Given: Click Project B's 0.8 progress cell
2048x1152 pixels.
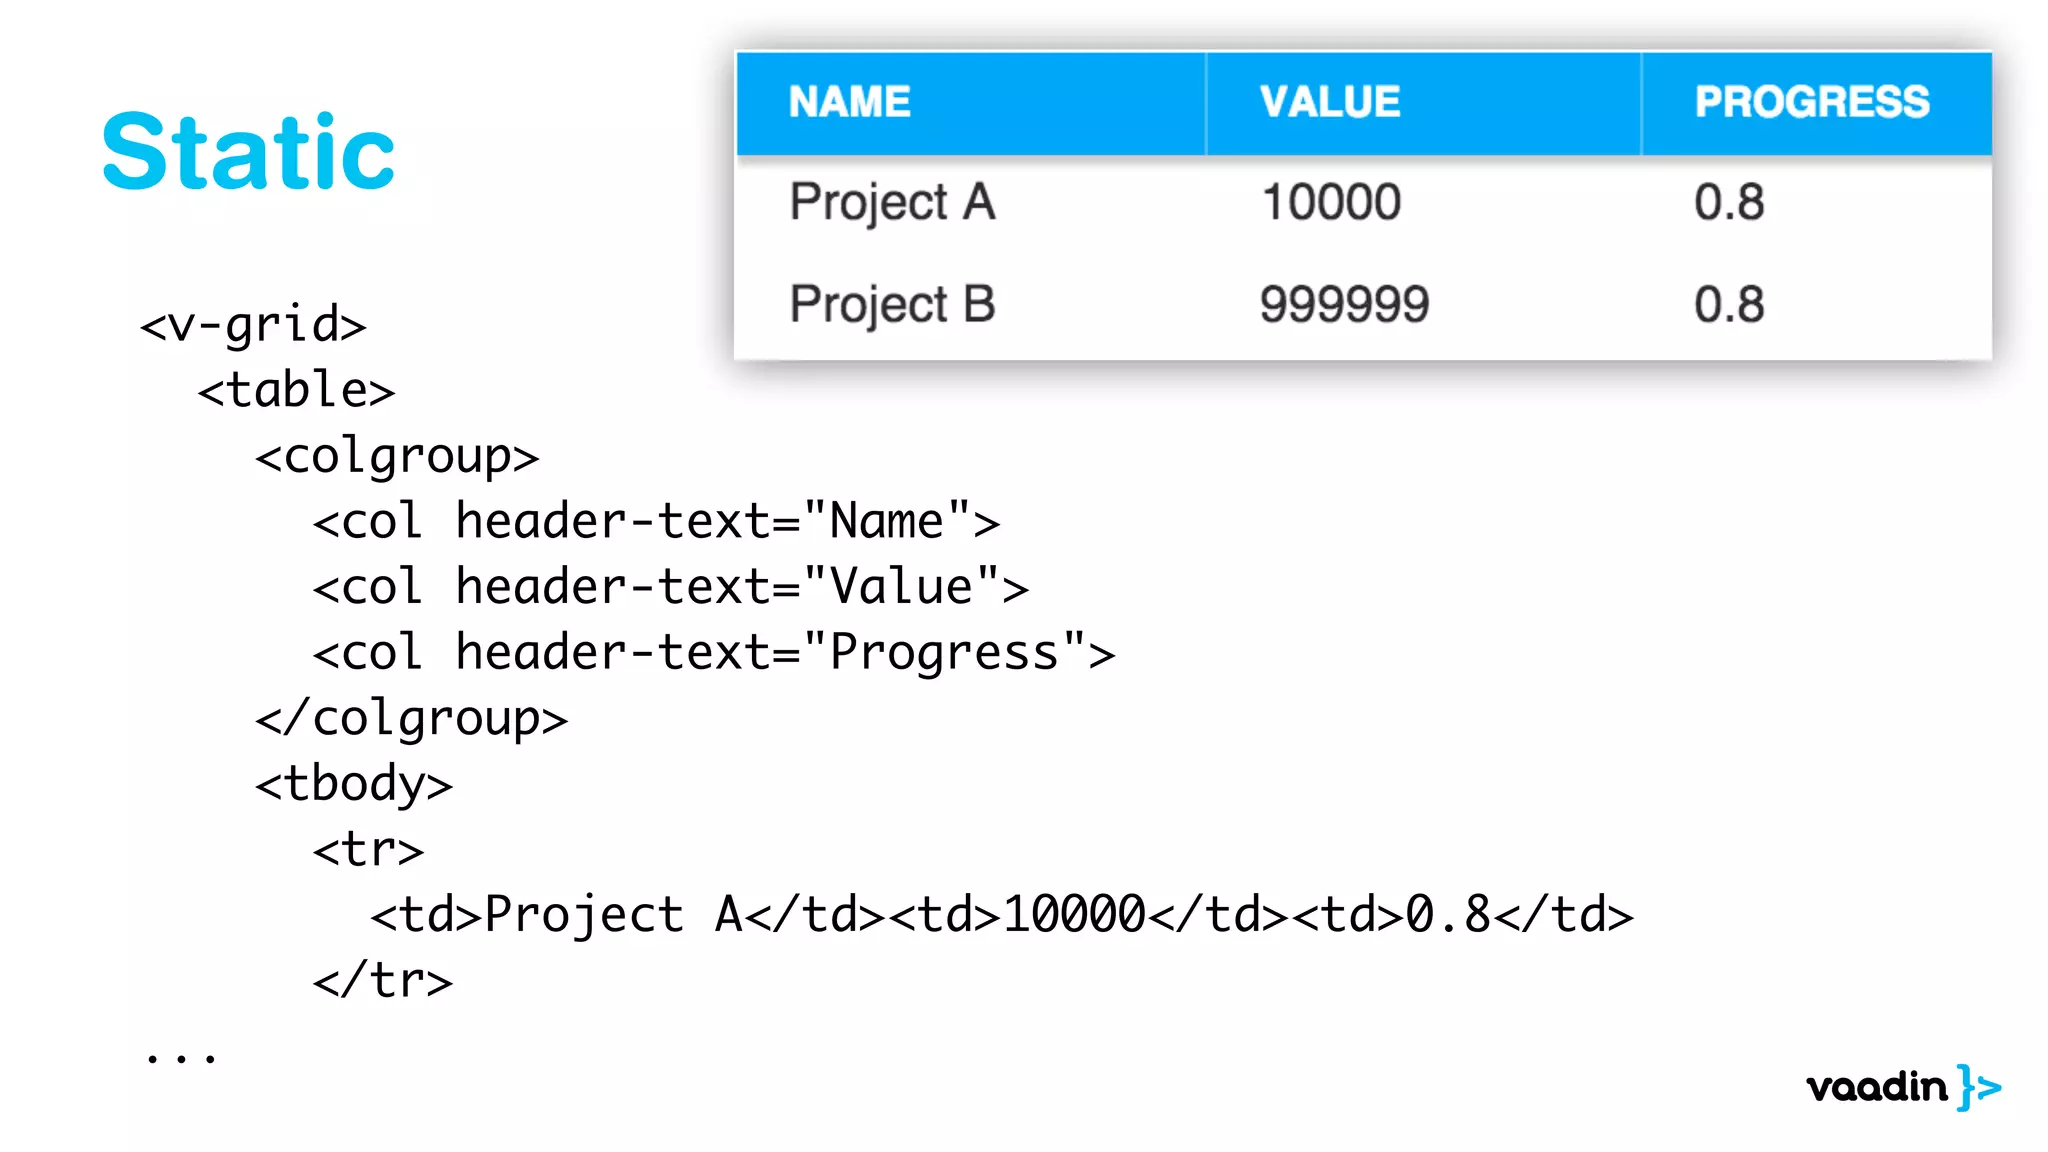Looking at the screenshot, I should 1728,304.
